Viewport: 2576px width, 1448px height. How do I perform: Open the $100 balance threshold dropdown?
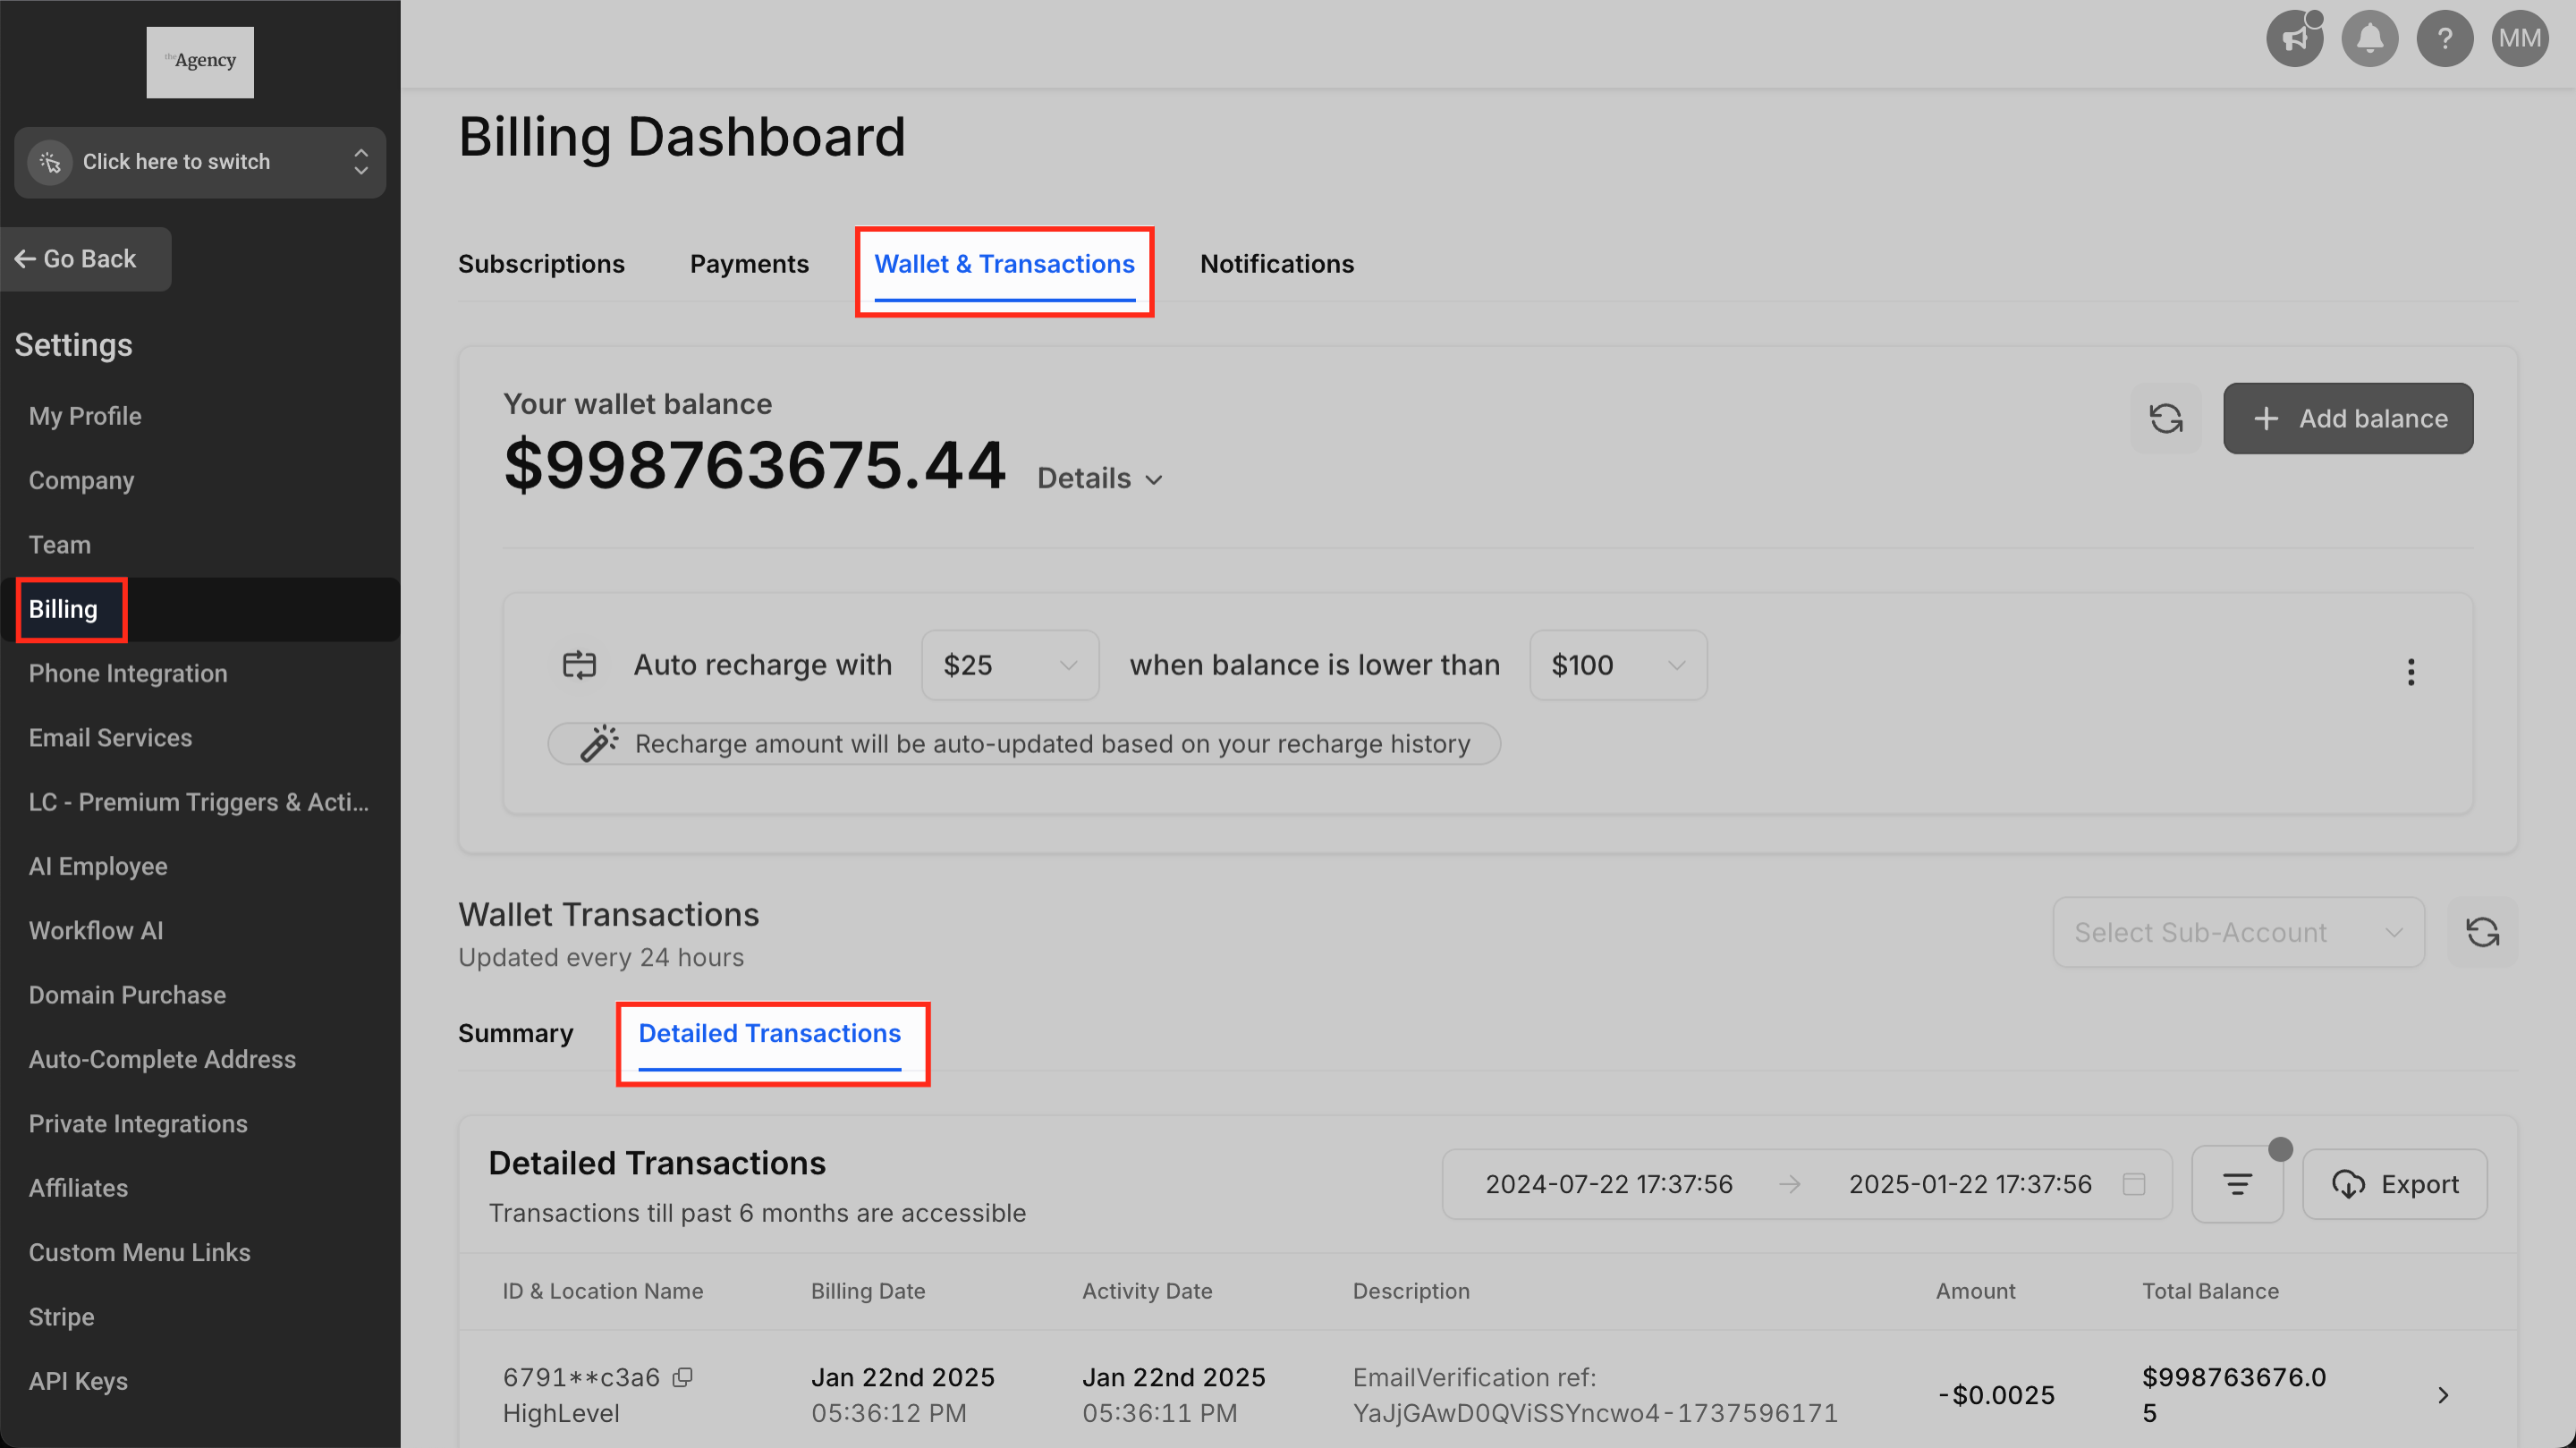tap(1617, 665)
